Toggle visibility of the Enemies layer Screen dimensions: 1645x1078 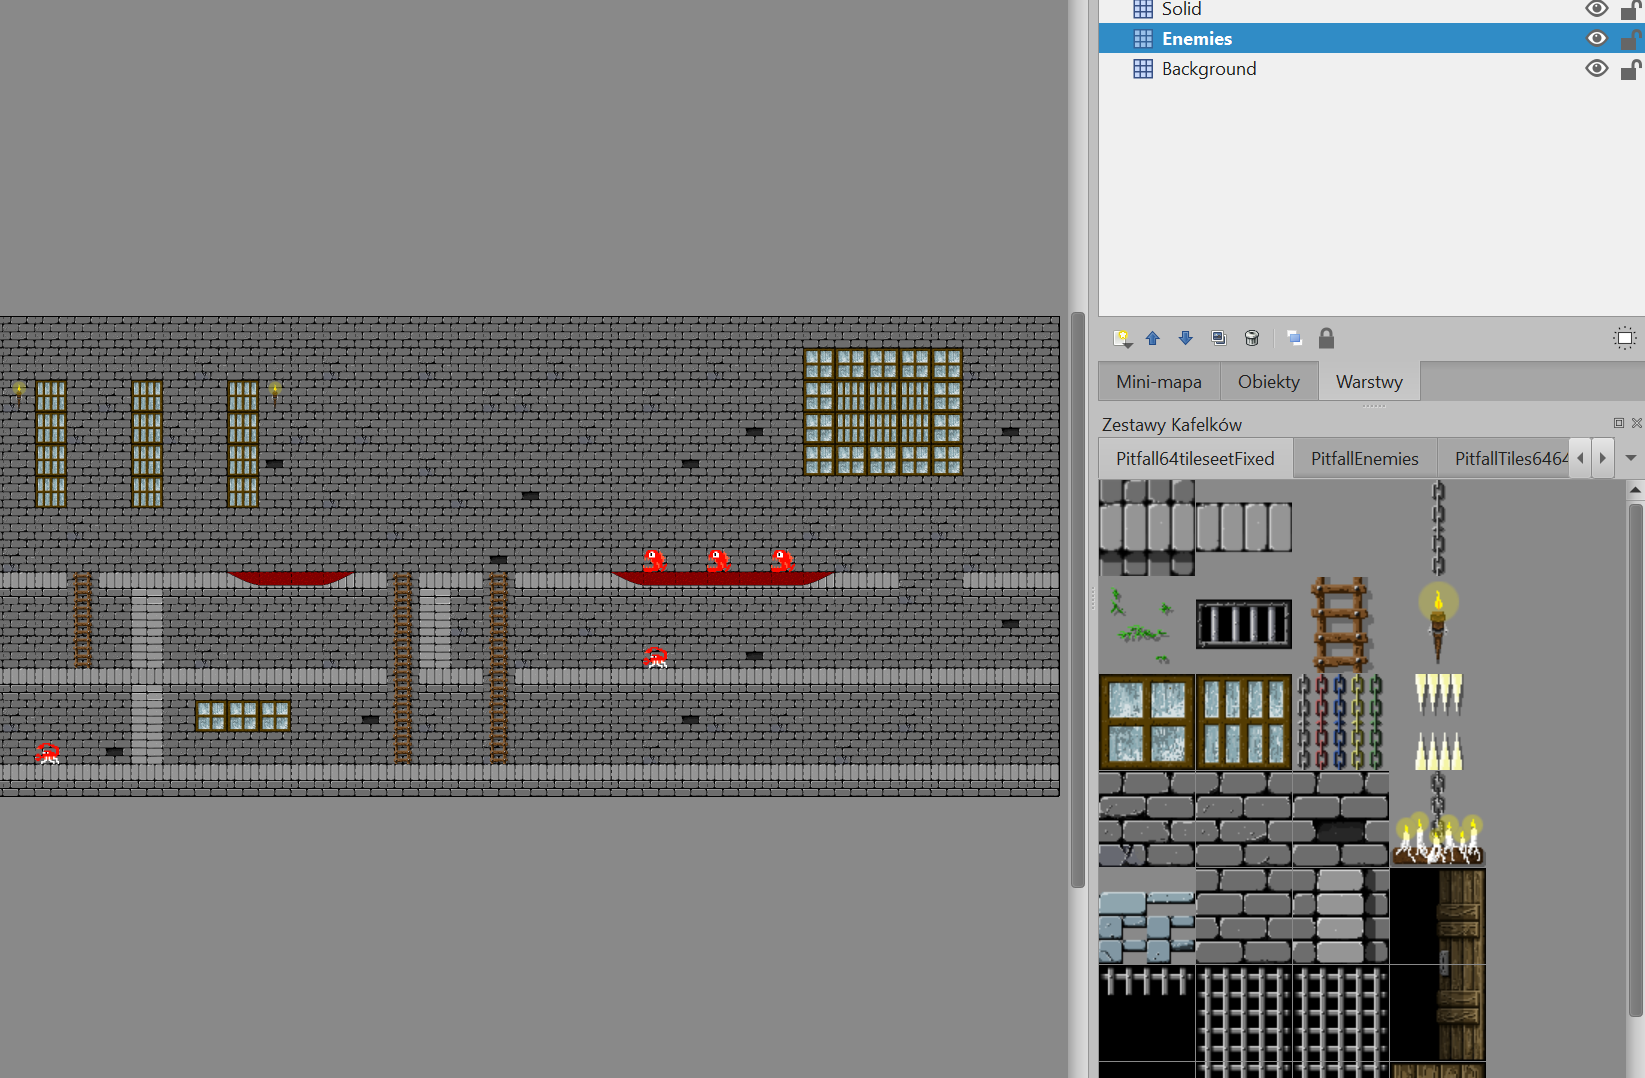click(x=1596, y=39)
